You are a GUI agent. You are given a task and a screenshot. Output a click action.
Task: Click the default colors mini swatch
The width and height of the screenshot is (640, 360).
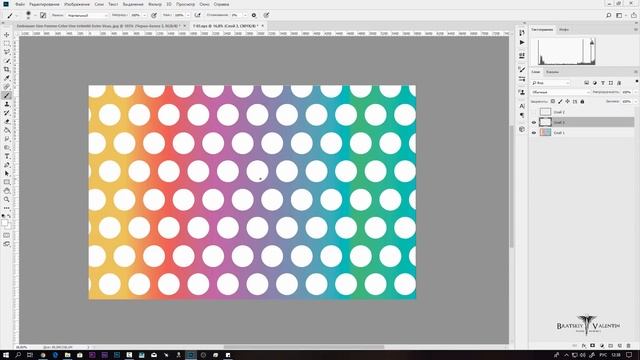(4, 216)
